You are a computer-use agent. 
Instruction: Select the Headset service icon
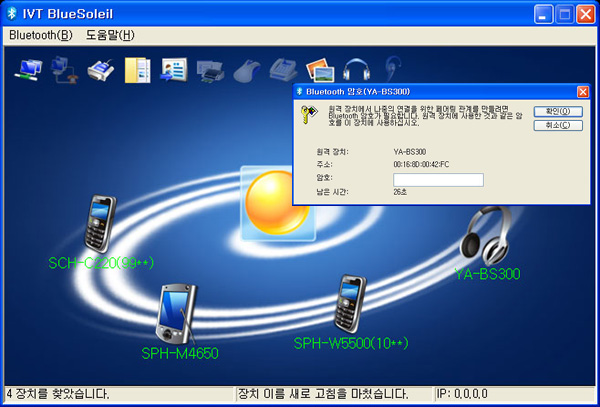coord(393,69)
